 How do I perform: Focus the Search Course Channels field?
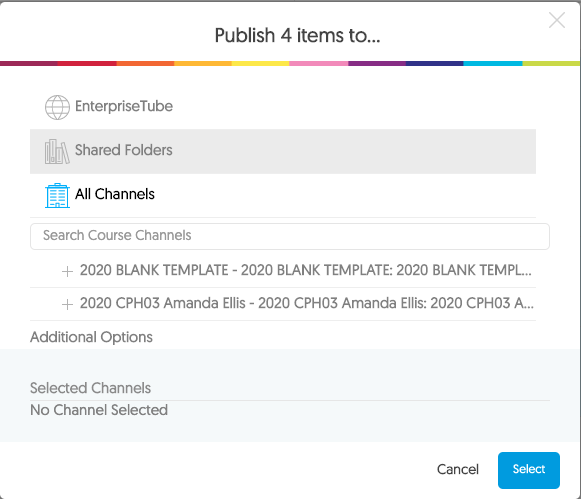290,236
